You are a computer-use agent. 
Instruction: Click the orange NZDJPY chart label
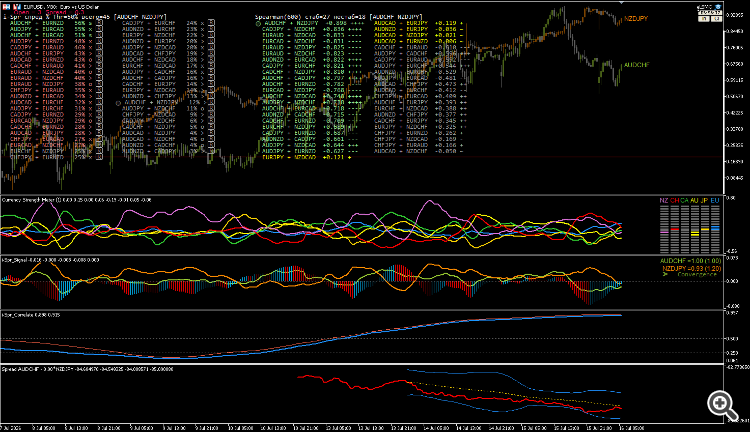636,19
